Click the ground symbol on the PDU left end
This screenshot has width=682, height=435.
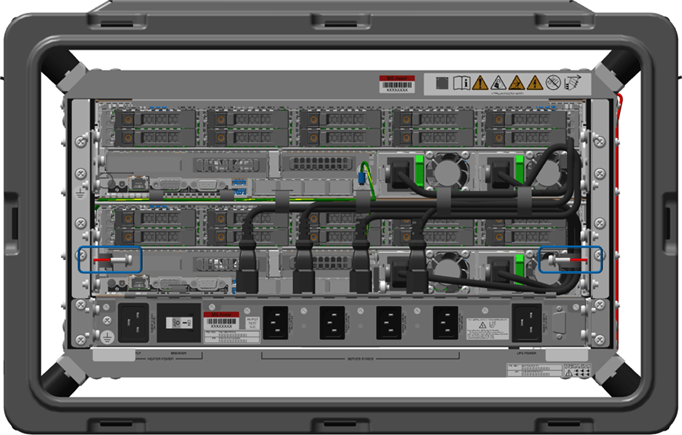pos(107,336)
